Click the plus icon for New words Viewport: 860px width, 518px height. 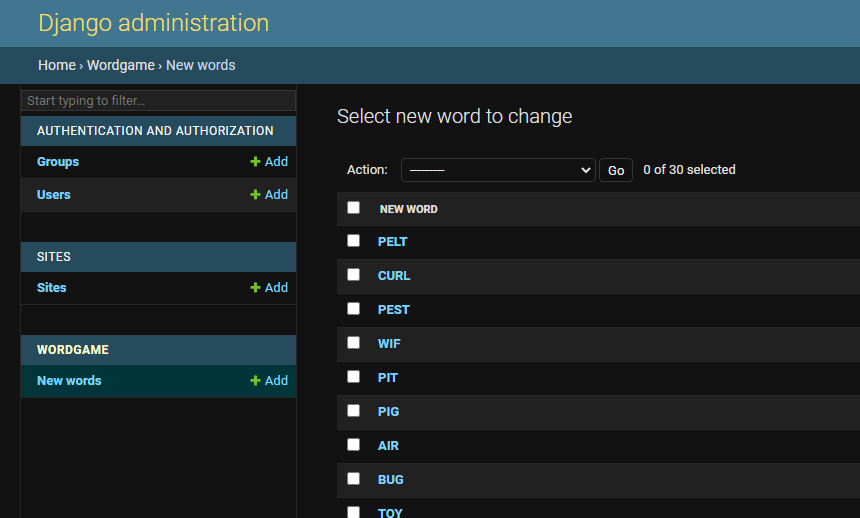coord(255,381)
